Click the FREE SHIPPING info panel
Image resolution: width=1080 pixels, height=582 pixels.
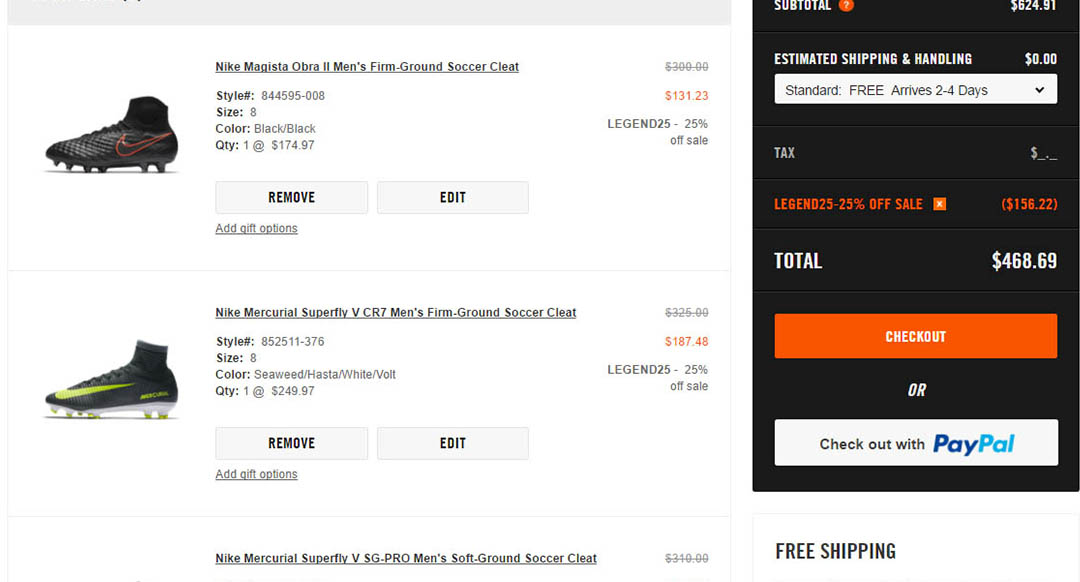click(836, 551)
